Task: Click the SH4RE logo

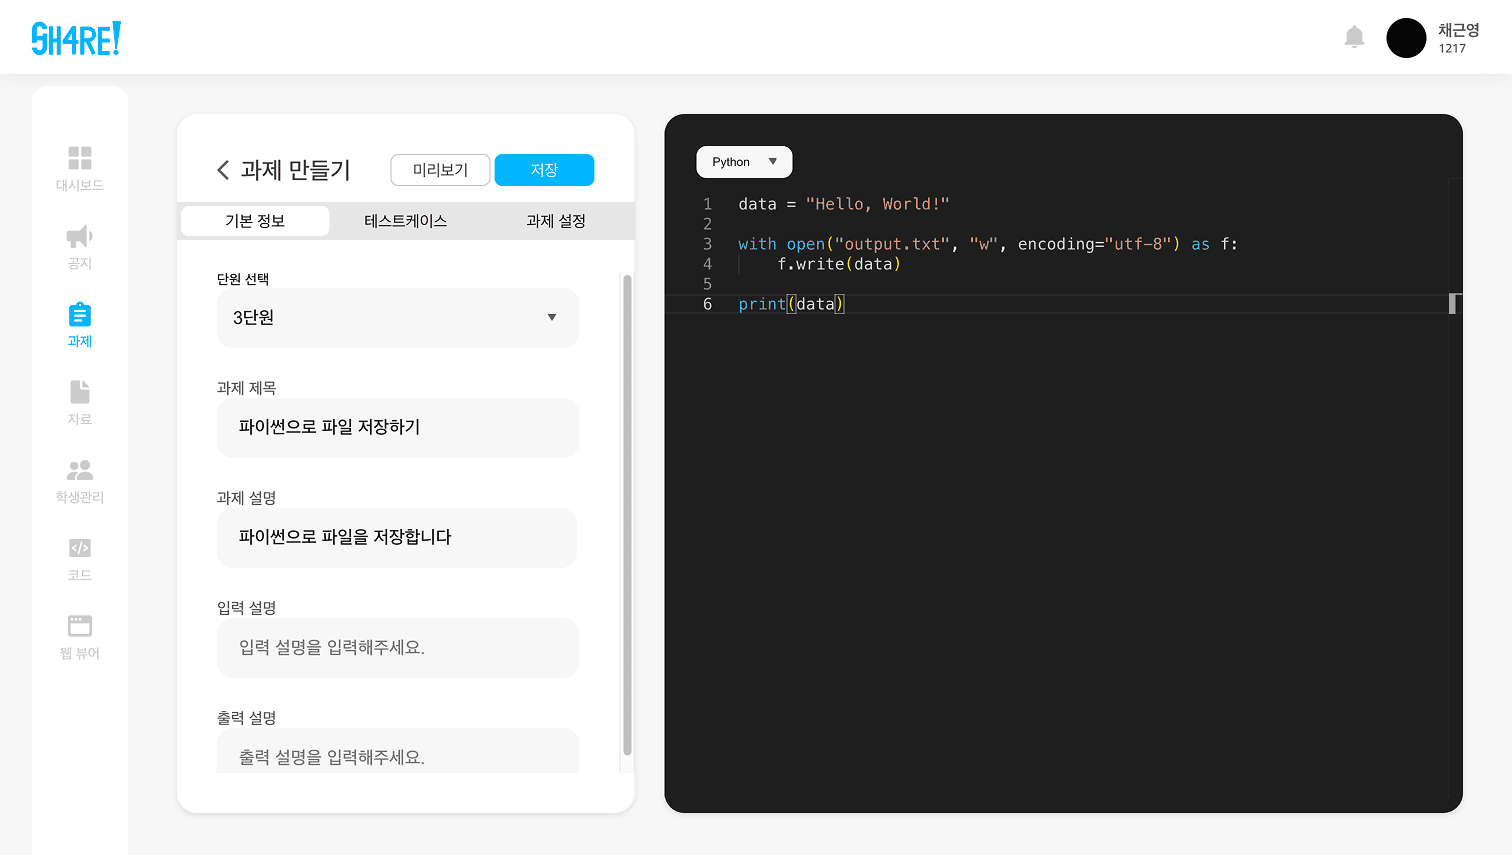Action: click(76, 37)
